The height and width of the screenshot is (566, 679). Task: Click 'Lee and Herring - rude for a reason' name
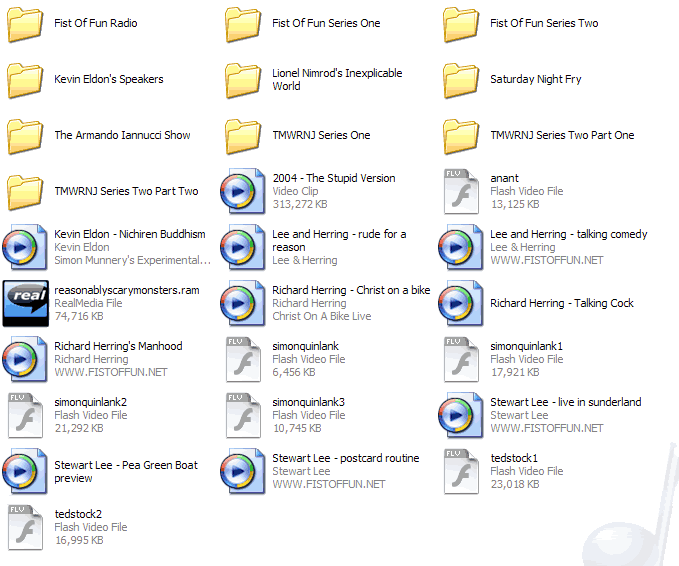coord(339,241)
